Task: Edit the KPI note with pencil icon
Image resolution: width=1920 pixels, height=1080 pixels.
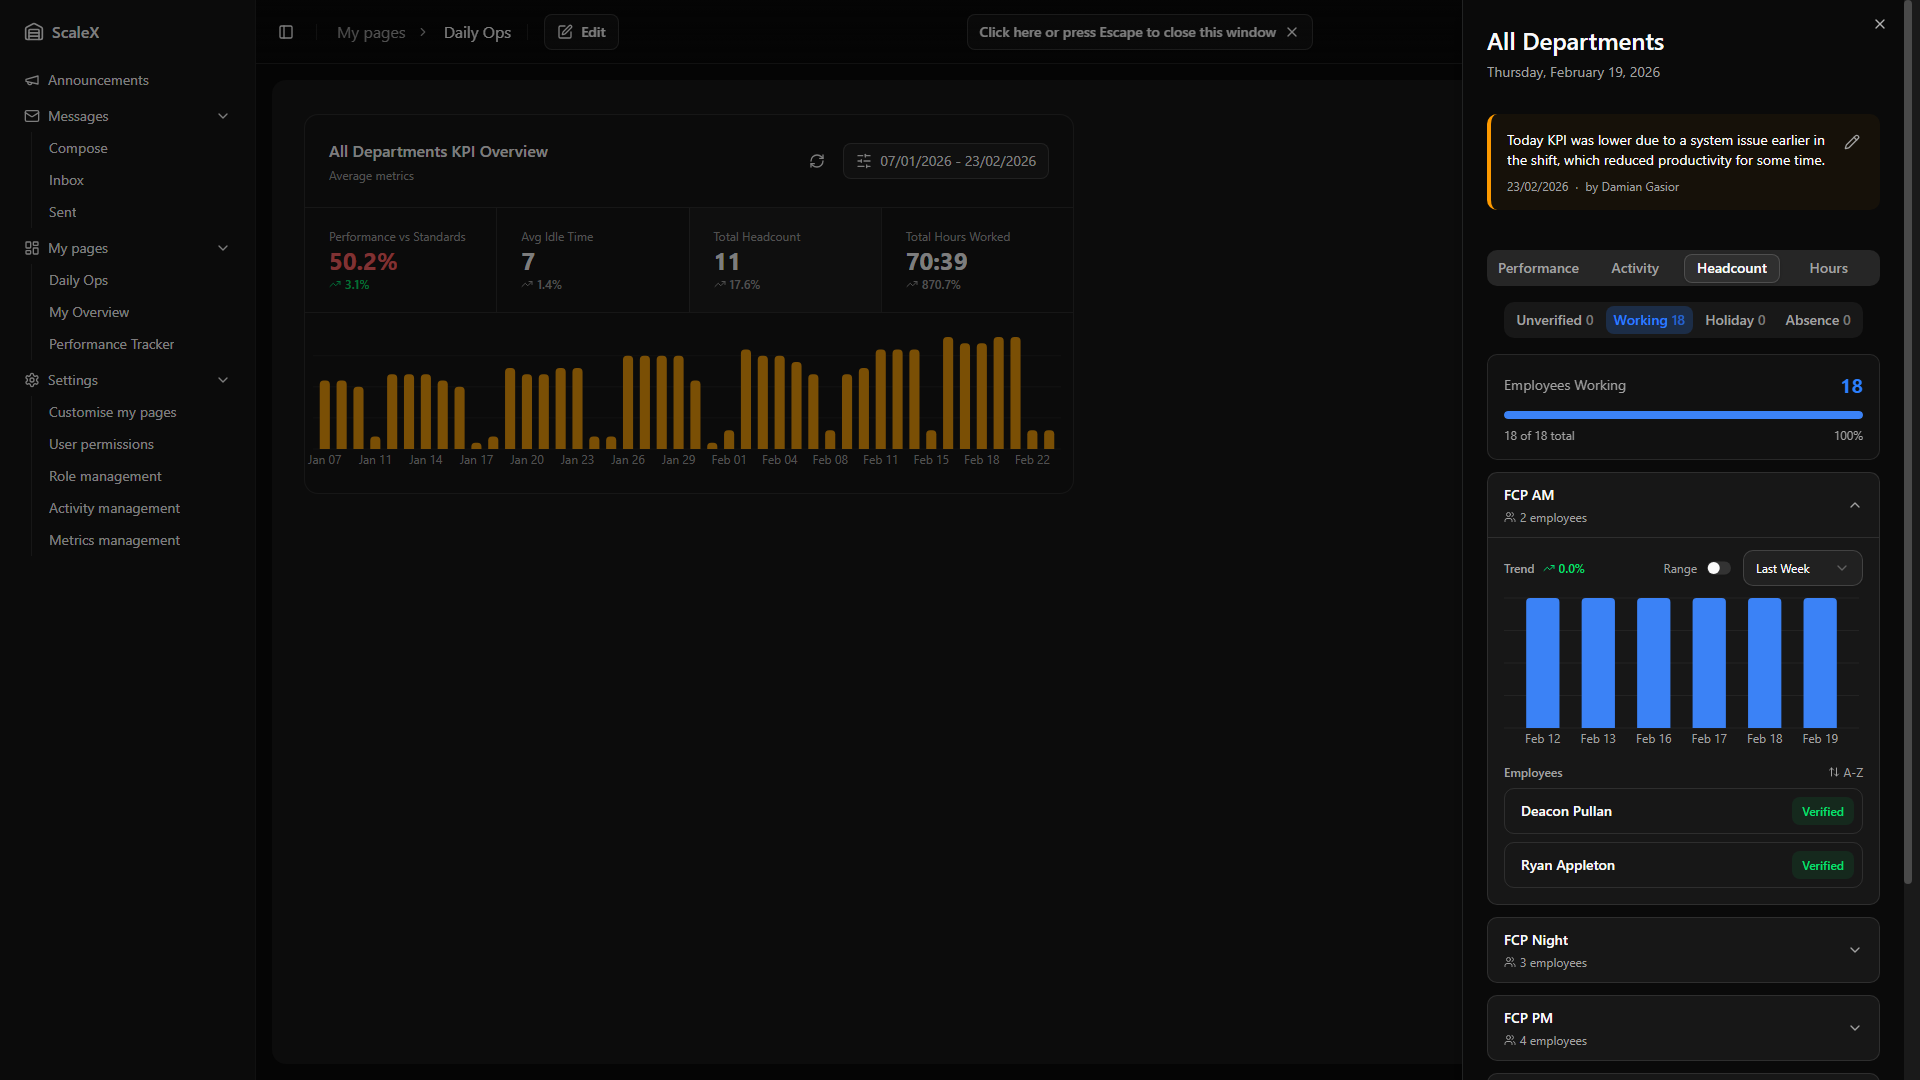Action: click(x=1852, y=142)
